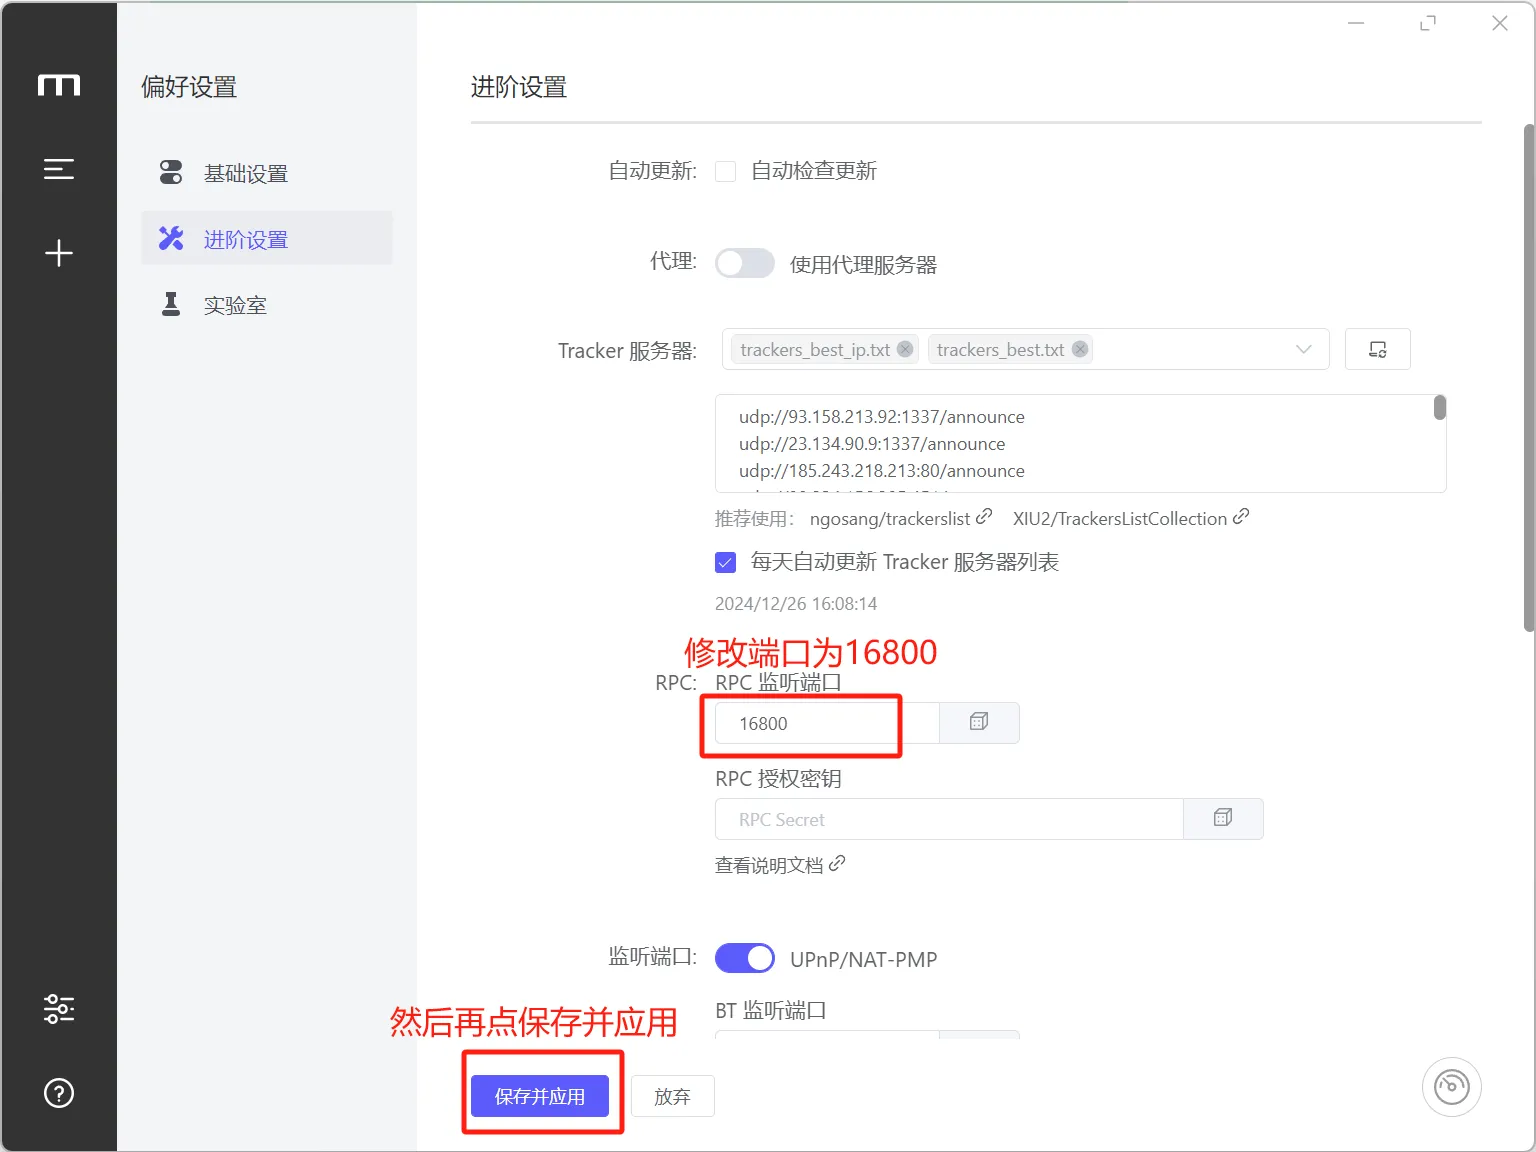Open XIU2/TrackersListCollection link icon

(1241, 516)
